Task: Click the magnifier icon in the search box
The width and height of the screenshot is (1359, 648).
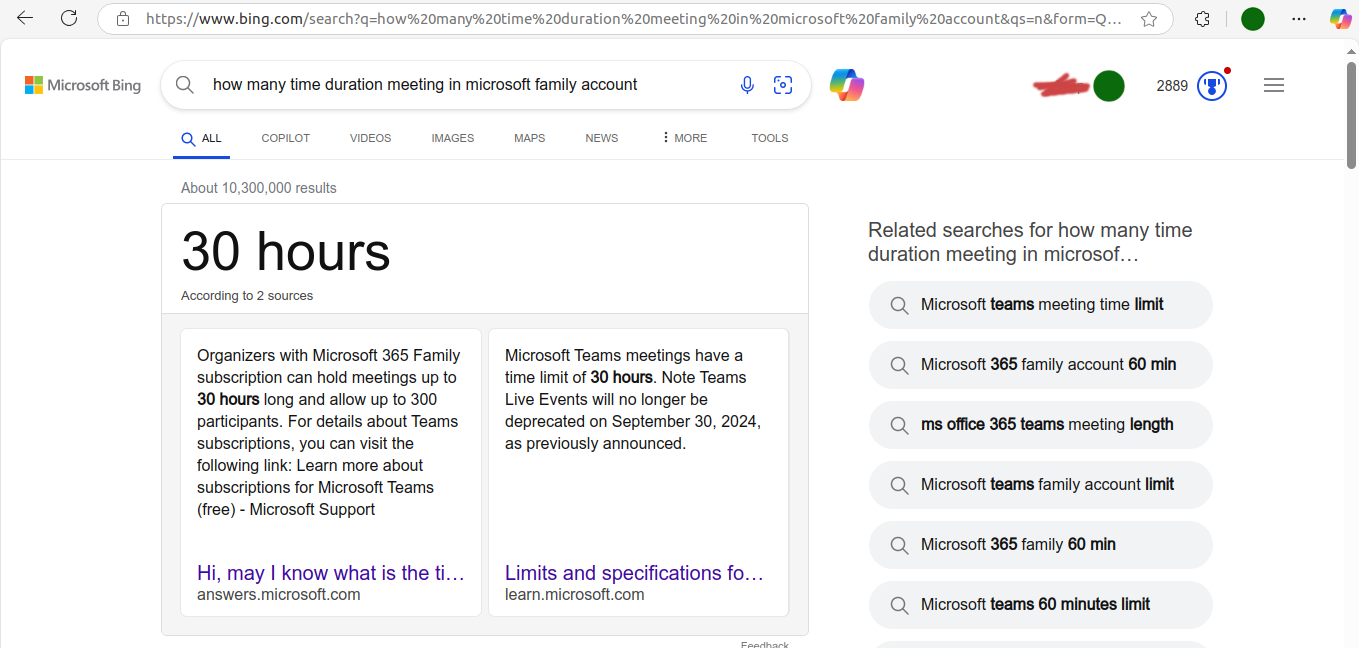Action: pos(185,85)
